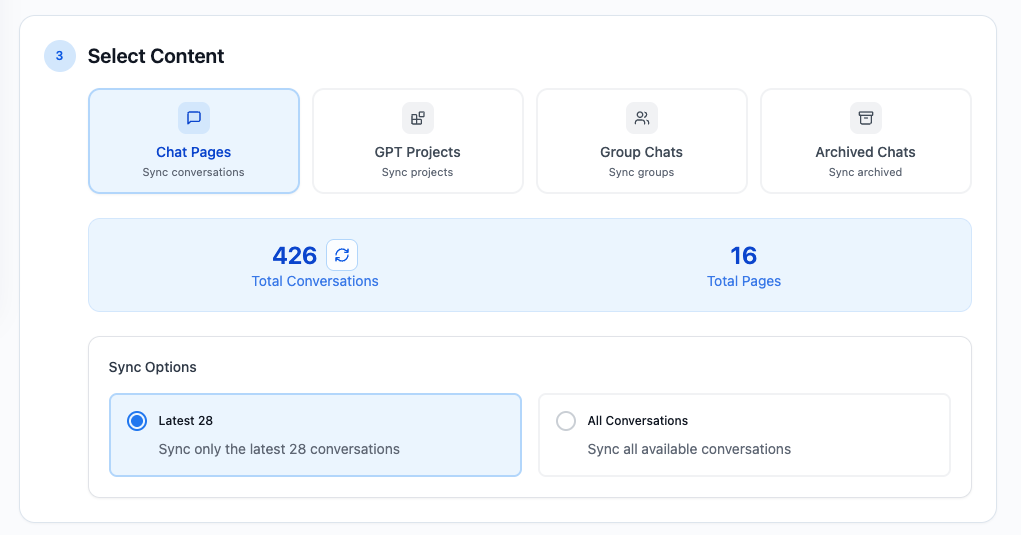Click the 'Latest 28' option label
Image resolution: width=1021 pixels, height=535 pixels.
pos(186,420)
